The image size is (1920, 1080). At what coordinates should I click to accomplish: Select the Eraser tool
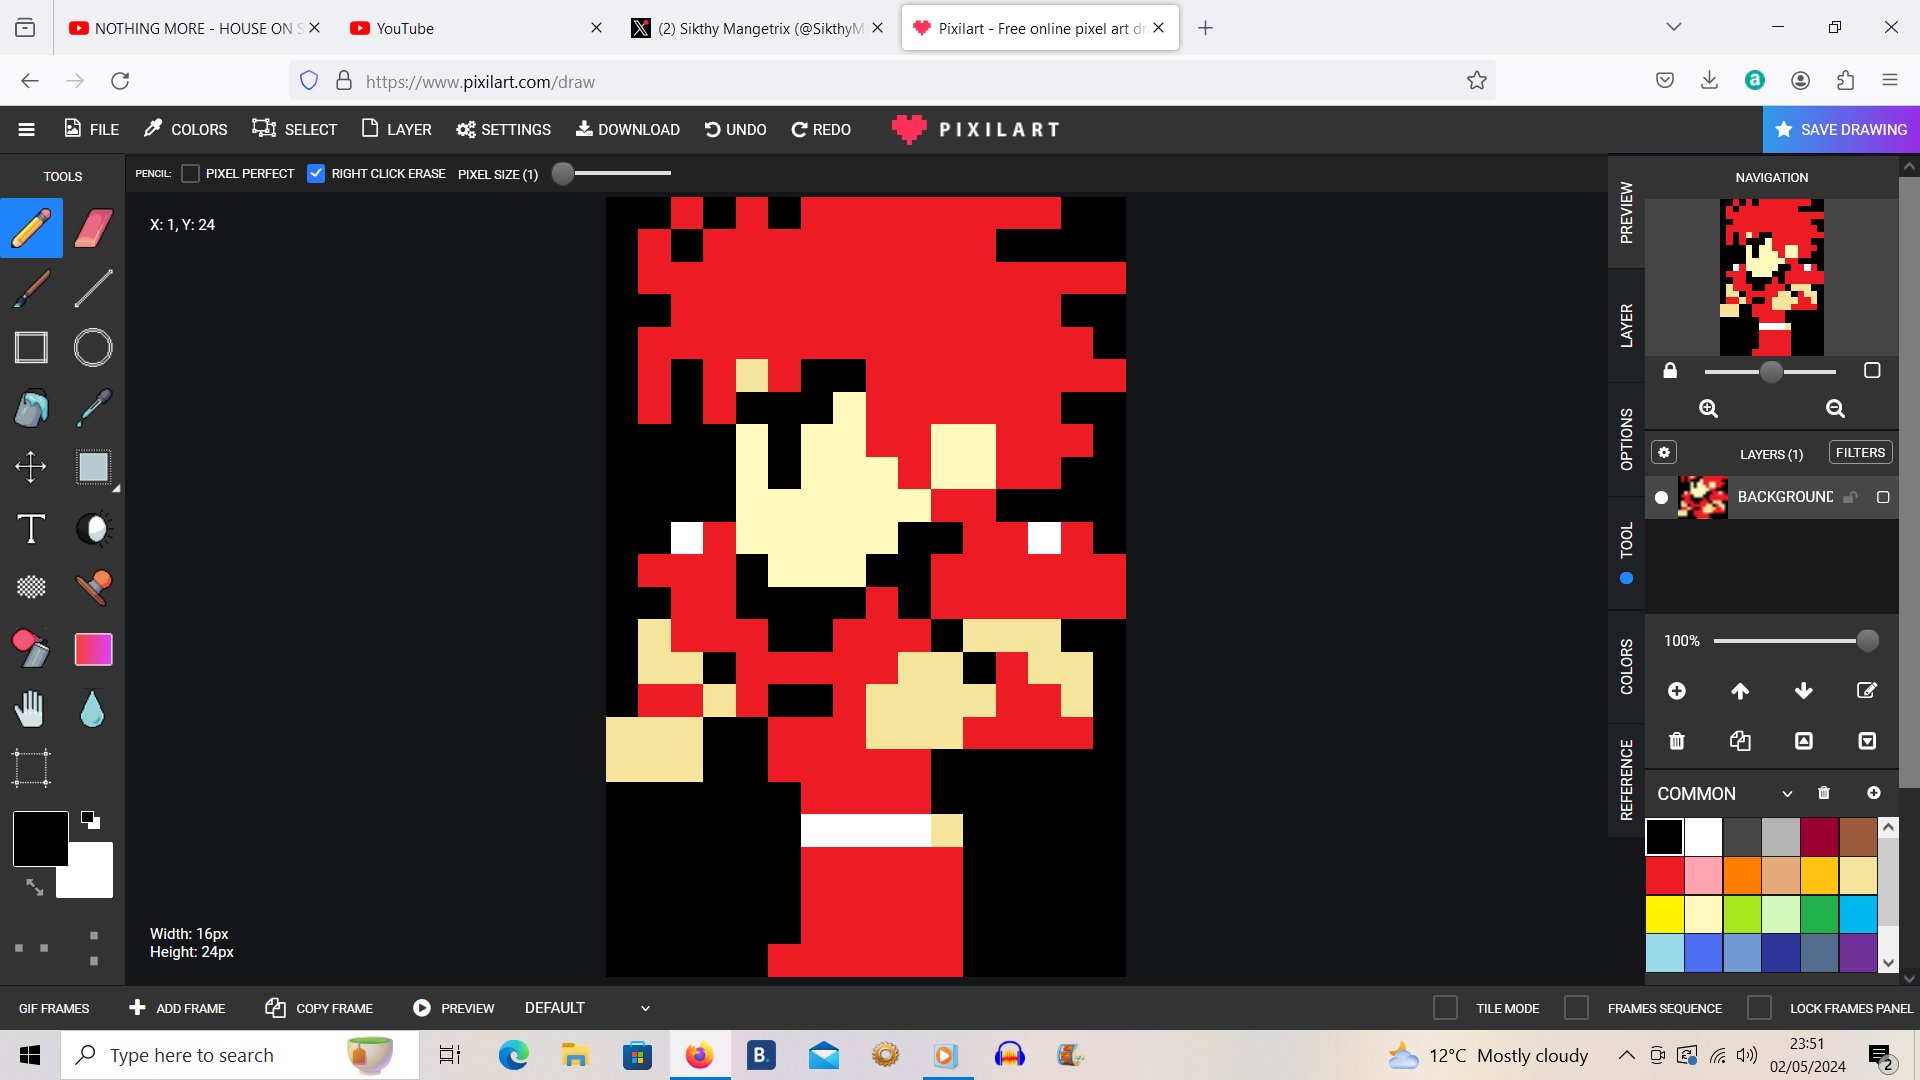(x=93, y=228)
